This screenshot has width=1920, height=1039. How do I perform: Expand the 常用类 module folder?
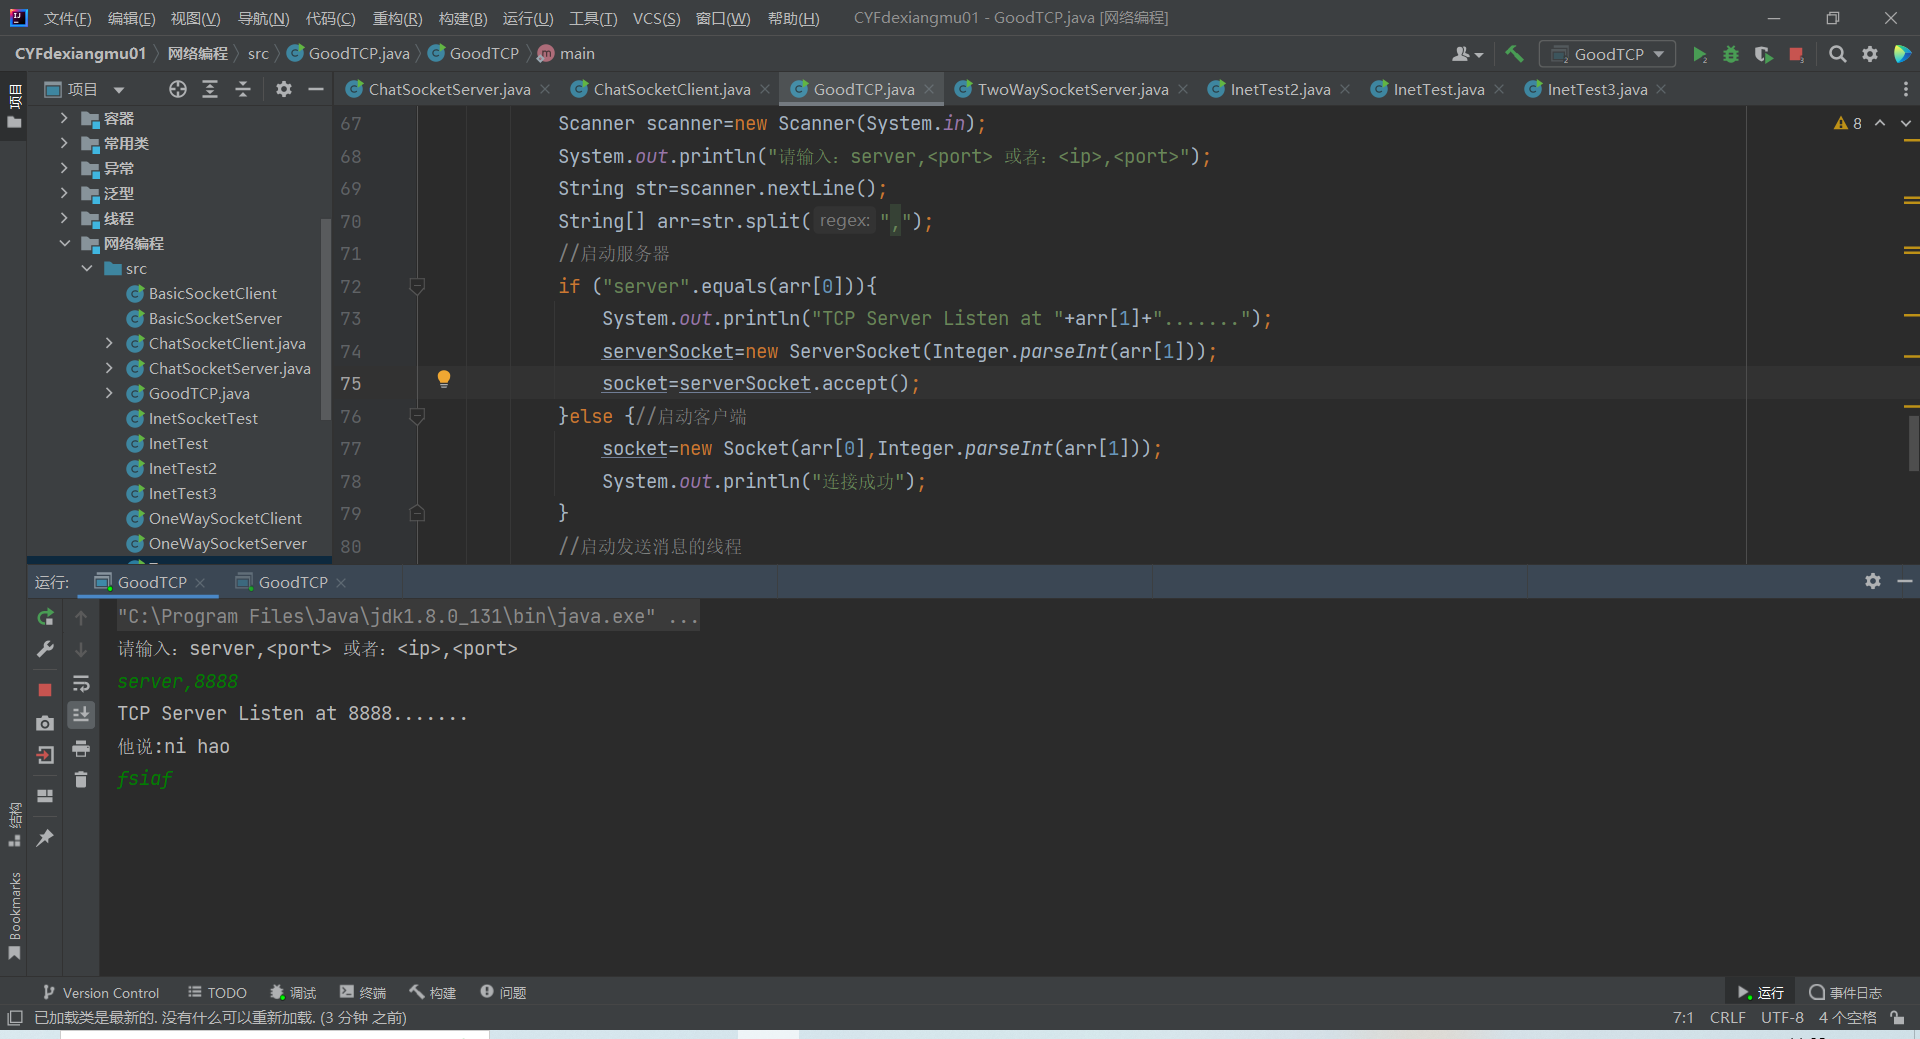click(x=64, y=143)
